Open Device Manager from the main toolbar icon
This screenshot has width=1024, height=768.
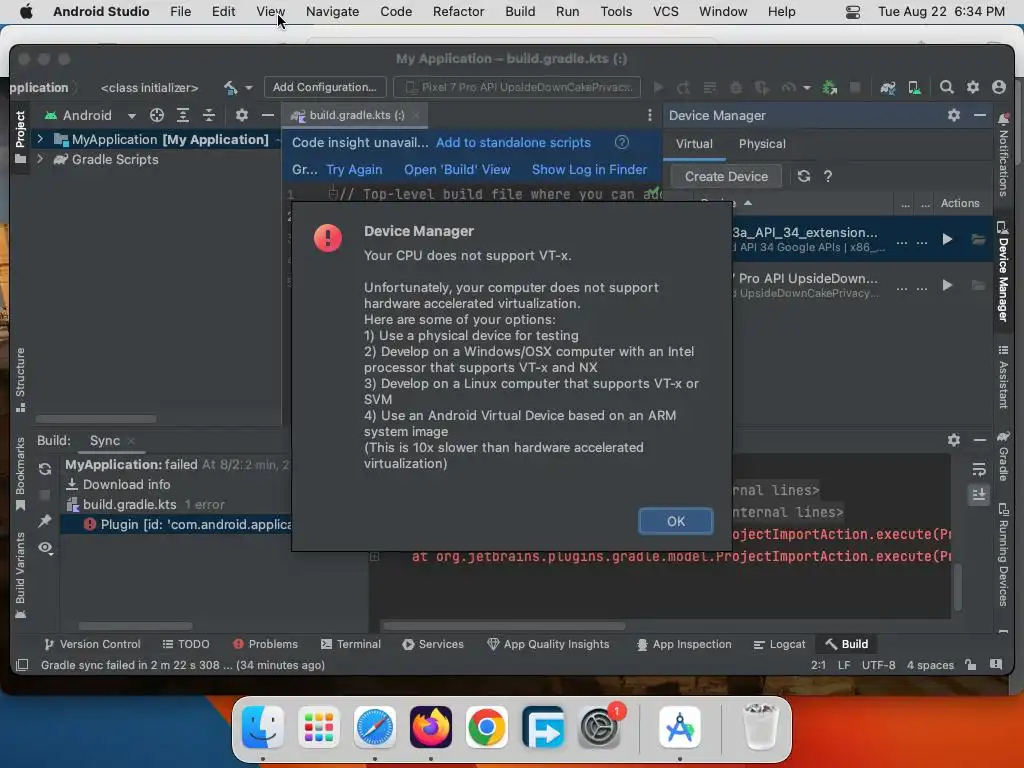click(x=914, y=88)
